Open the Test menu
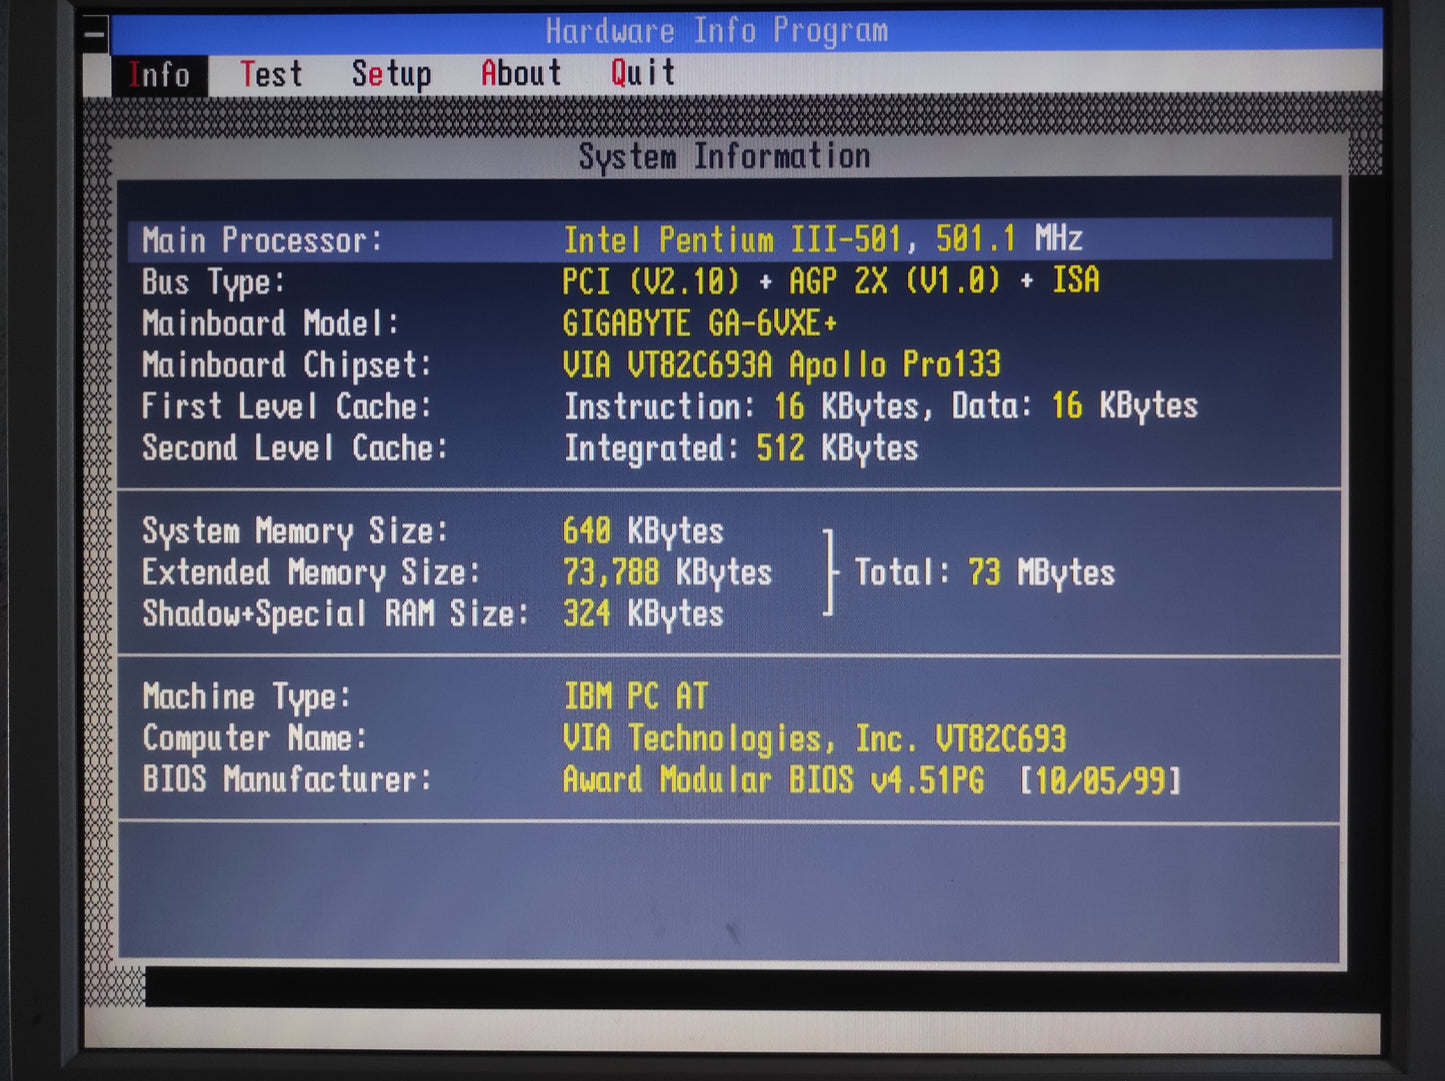Viewport: 1445px width, 1081px height. [271, 74]
